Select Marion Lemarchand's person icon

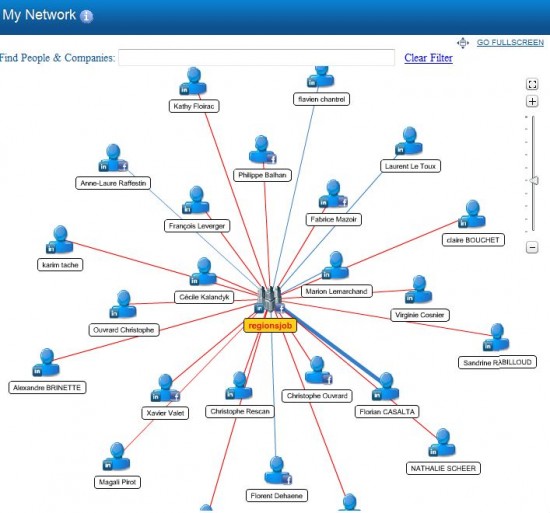pos(336,265)
